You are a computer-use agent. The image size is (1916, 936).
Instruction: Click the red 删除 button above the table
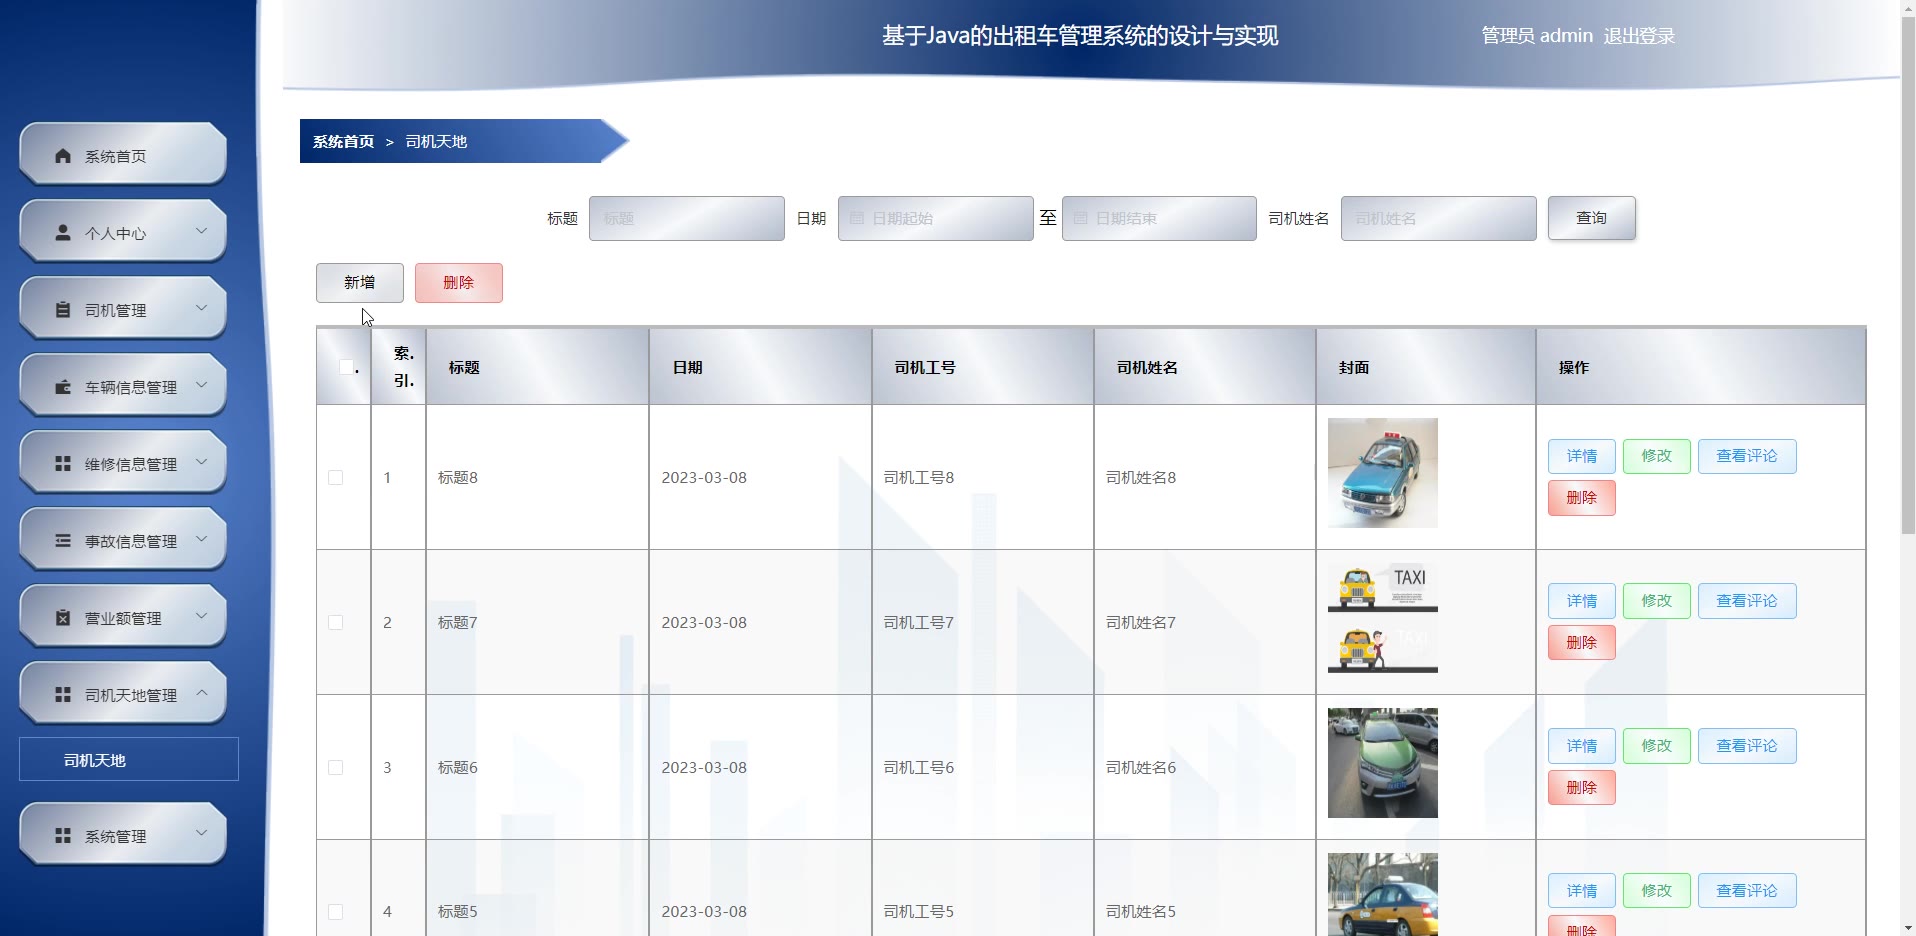coord(459,283)
